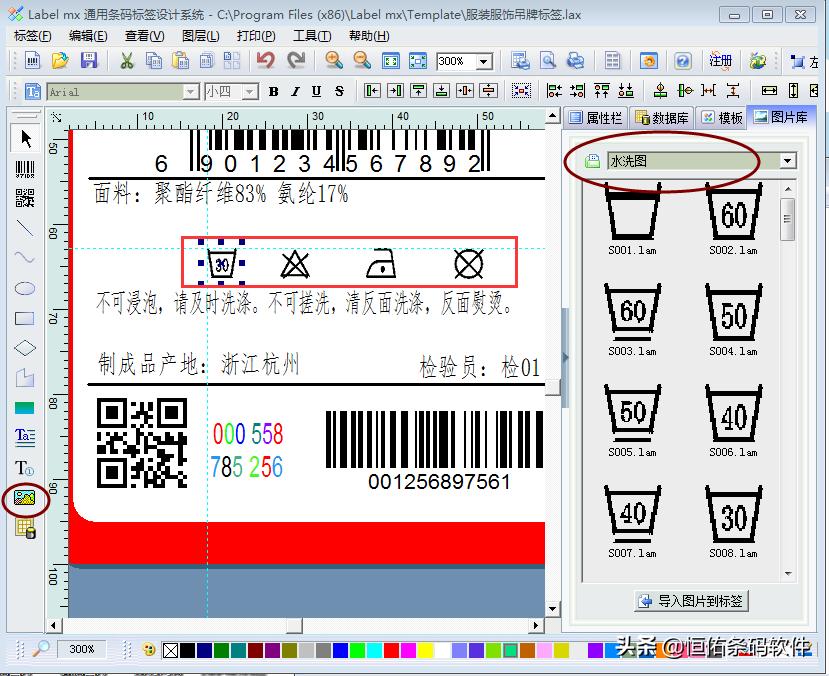
Task: Open the Arial font dropdown
Action: point(191,92)
